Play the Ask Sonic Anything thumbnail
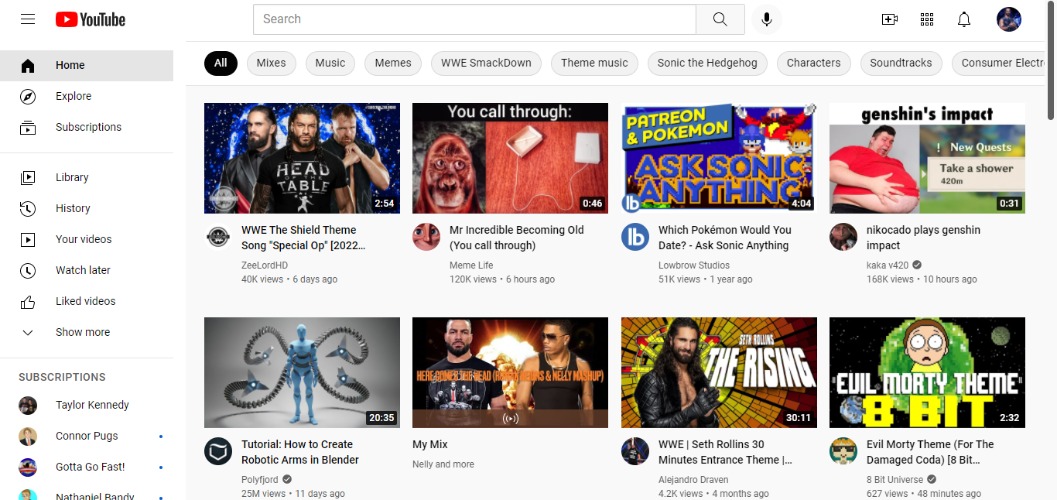This screenshot has height=500, width=1057. pos(719,158)
